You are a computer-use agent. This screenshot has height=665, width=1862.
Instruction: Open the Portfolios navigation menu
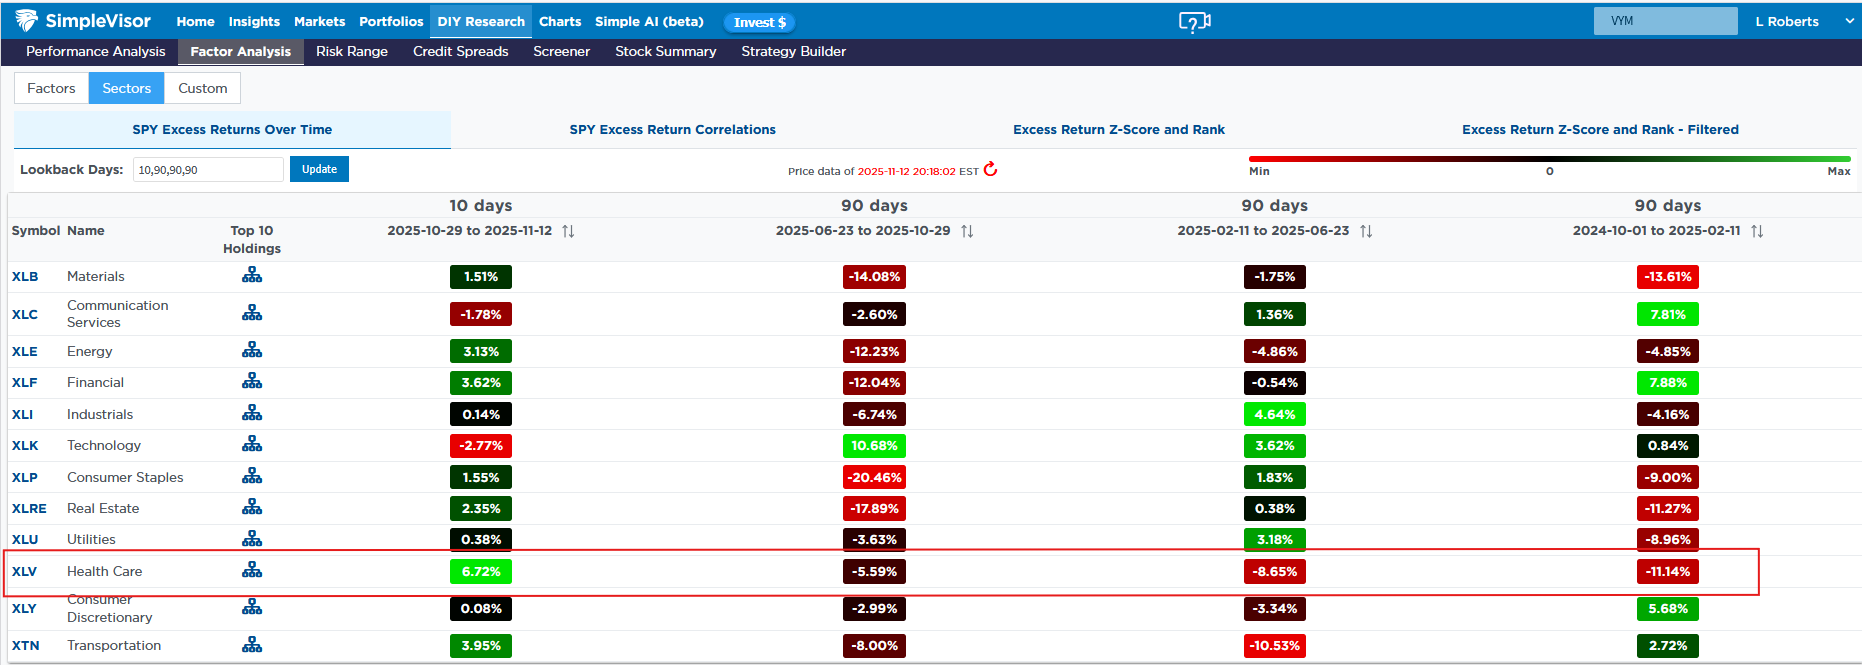point(391,21)
